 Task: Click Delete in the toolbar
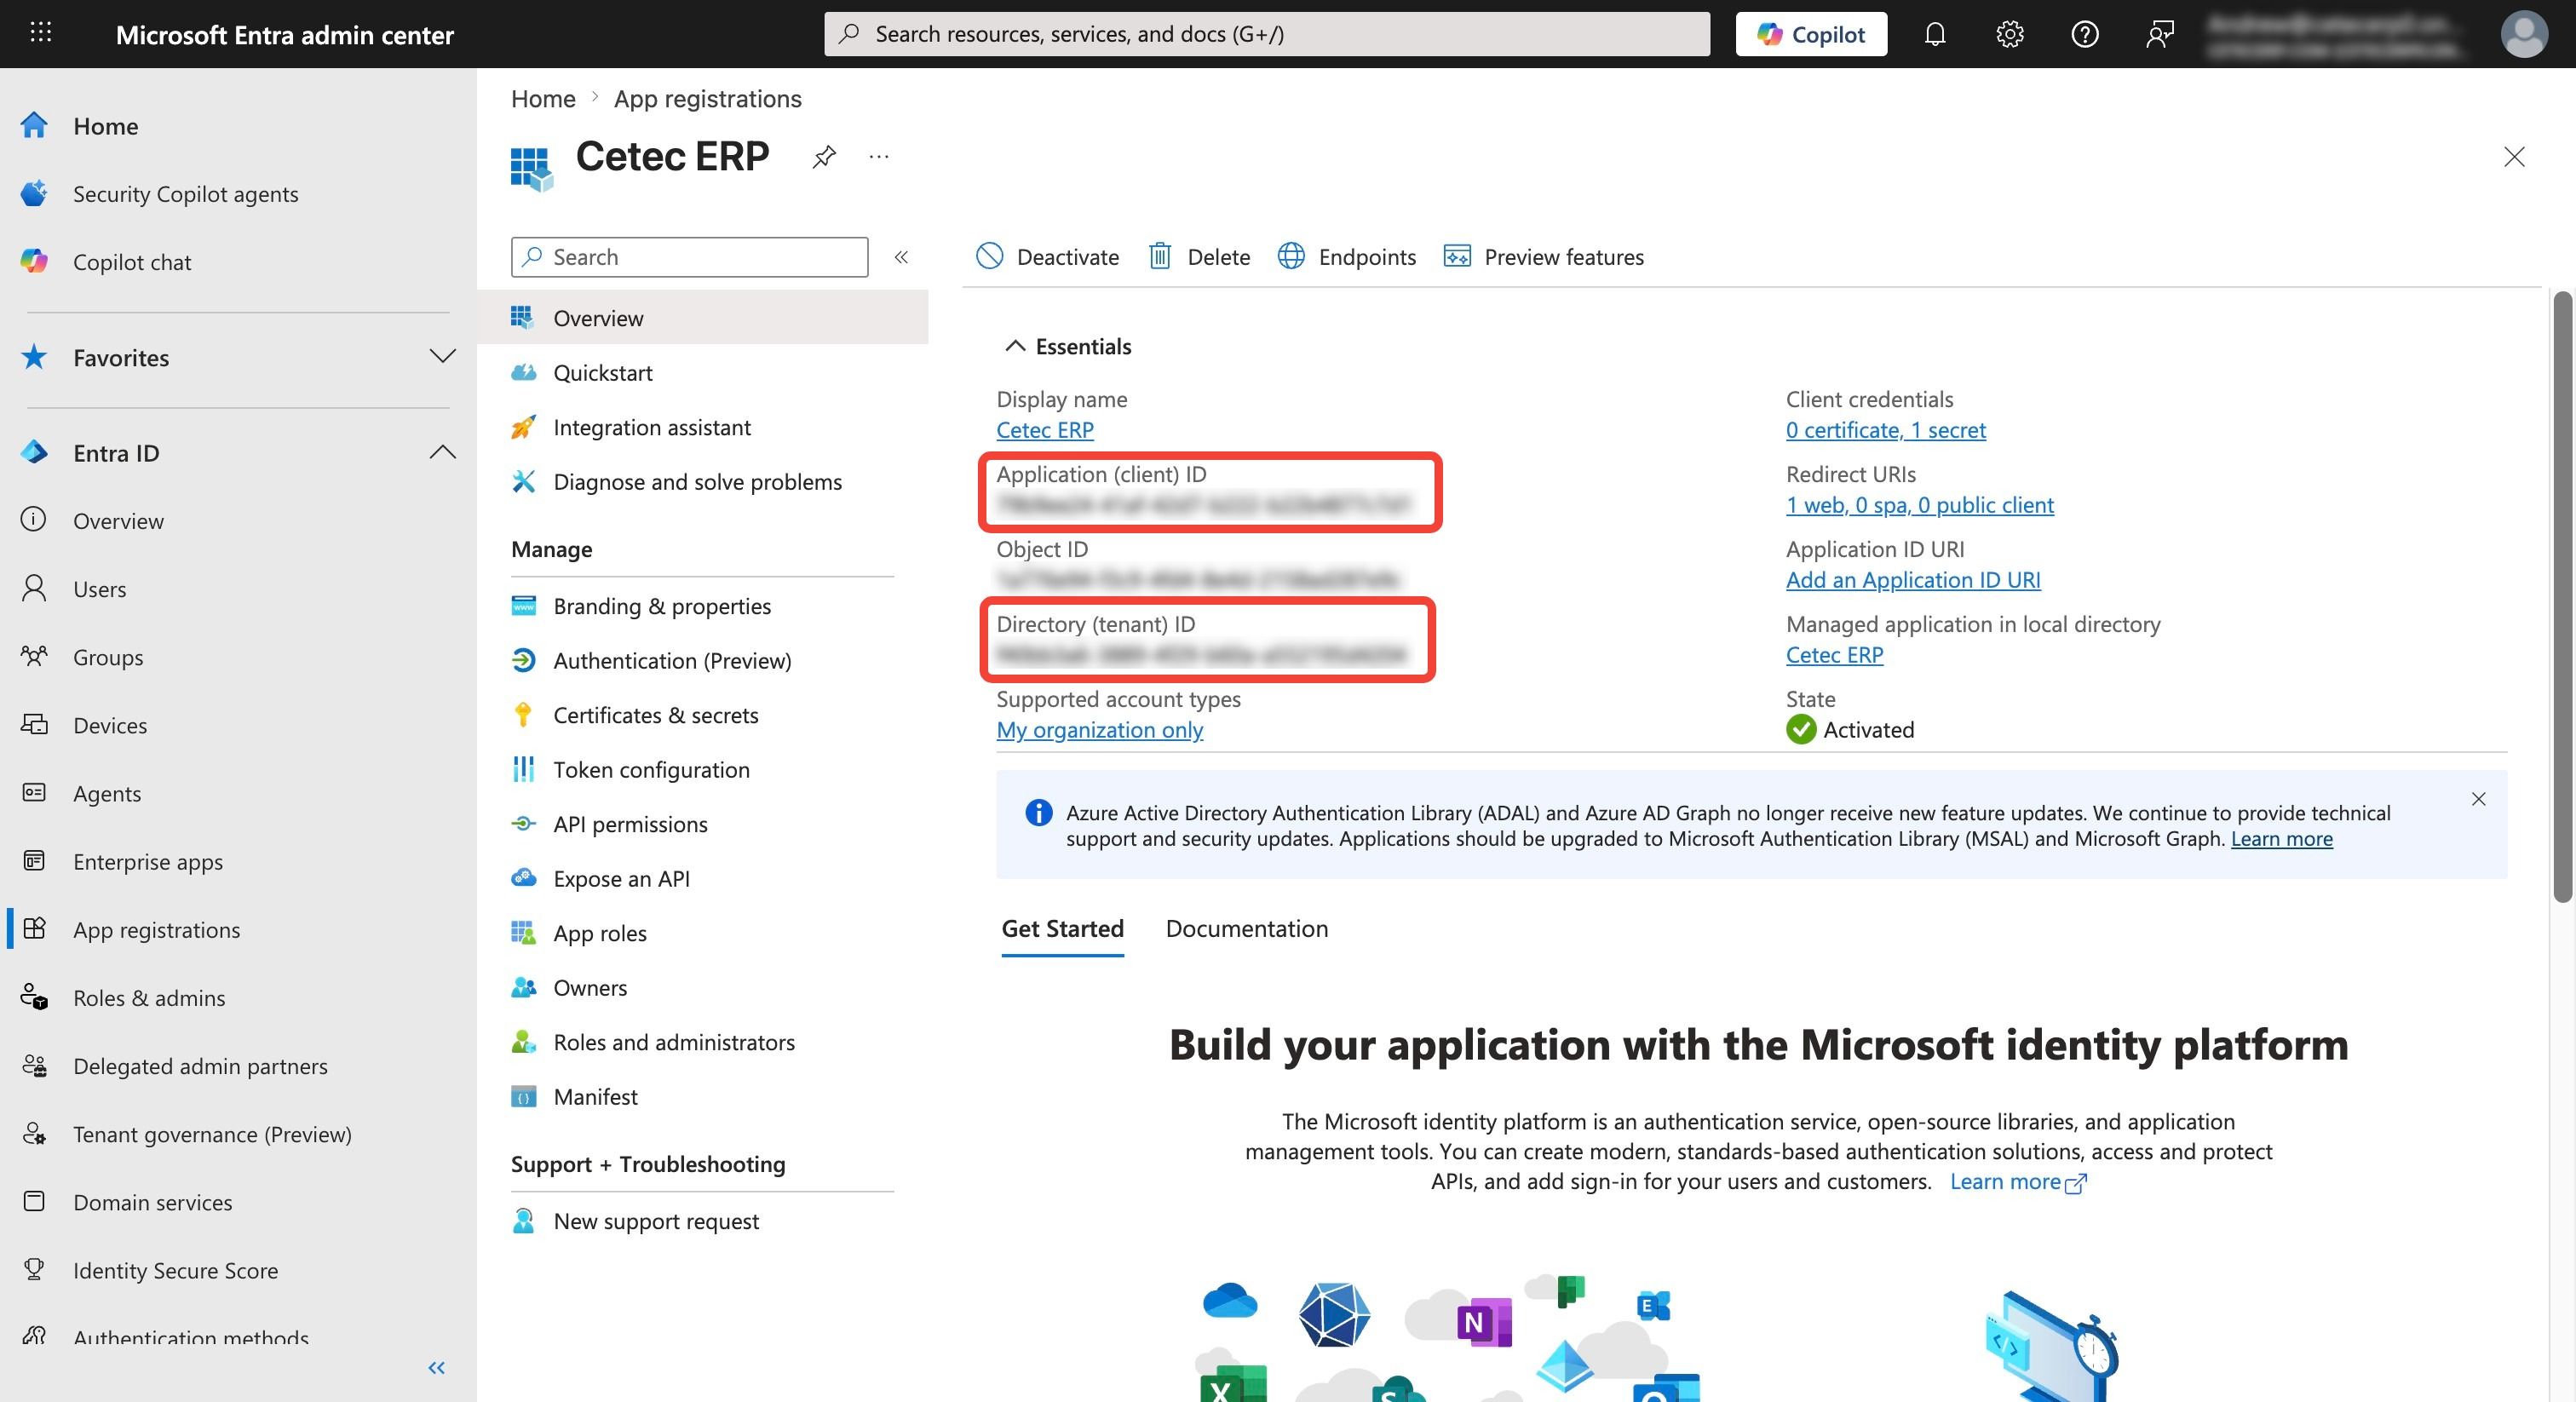tap(1199, 257)
